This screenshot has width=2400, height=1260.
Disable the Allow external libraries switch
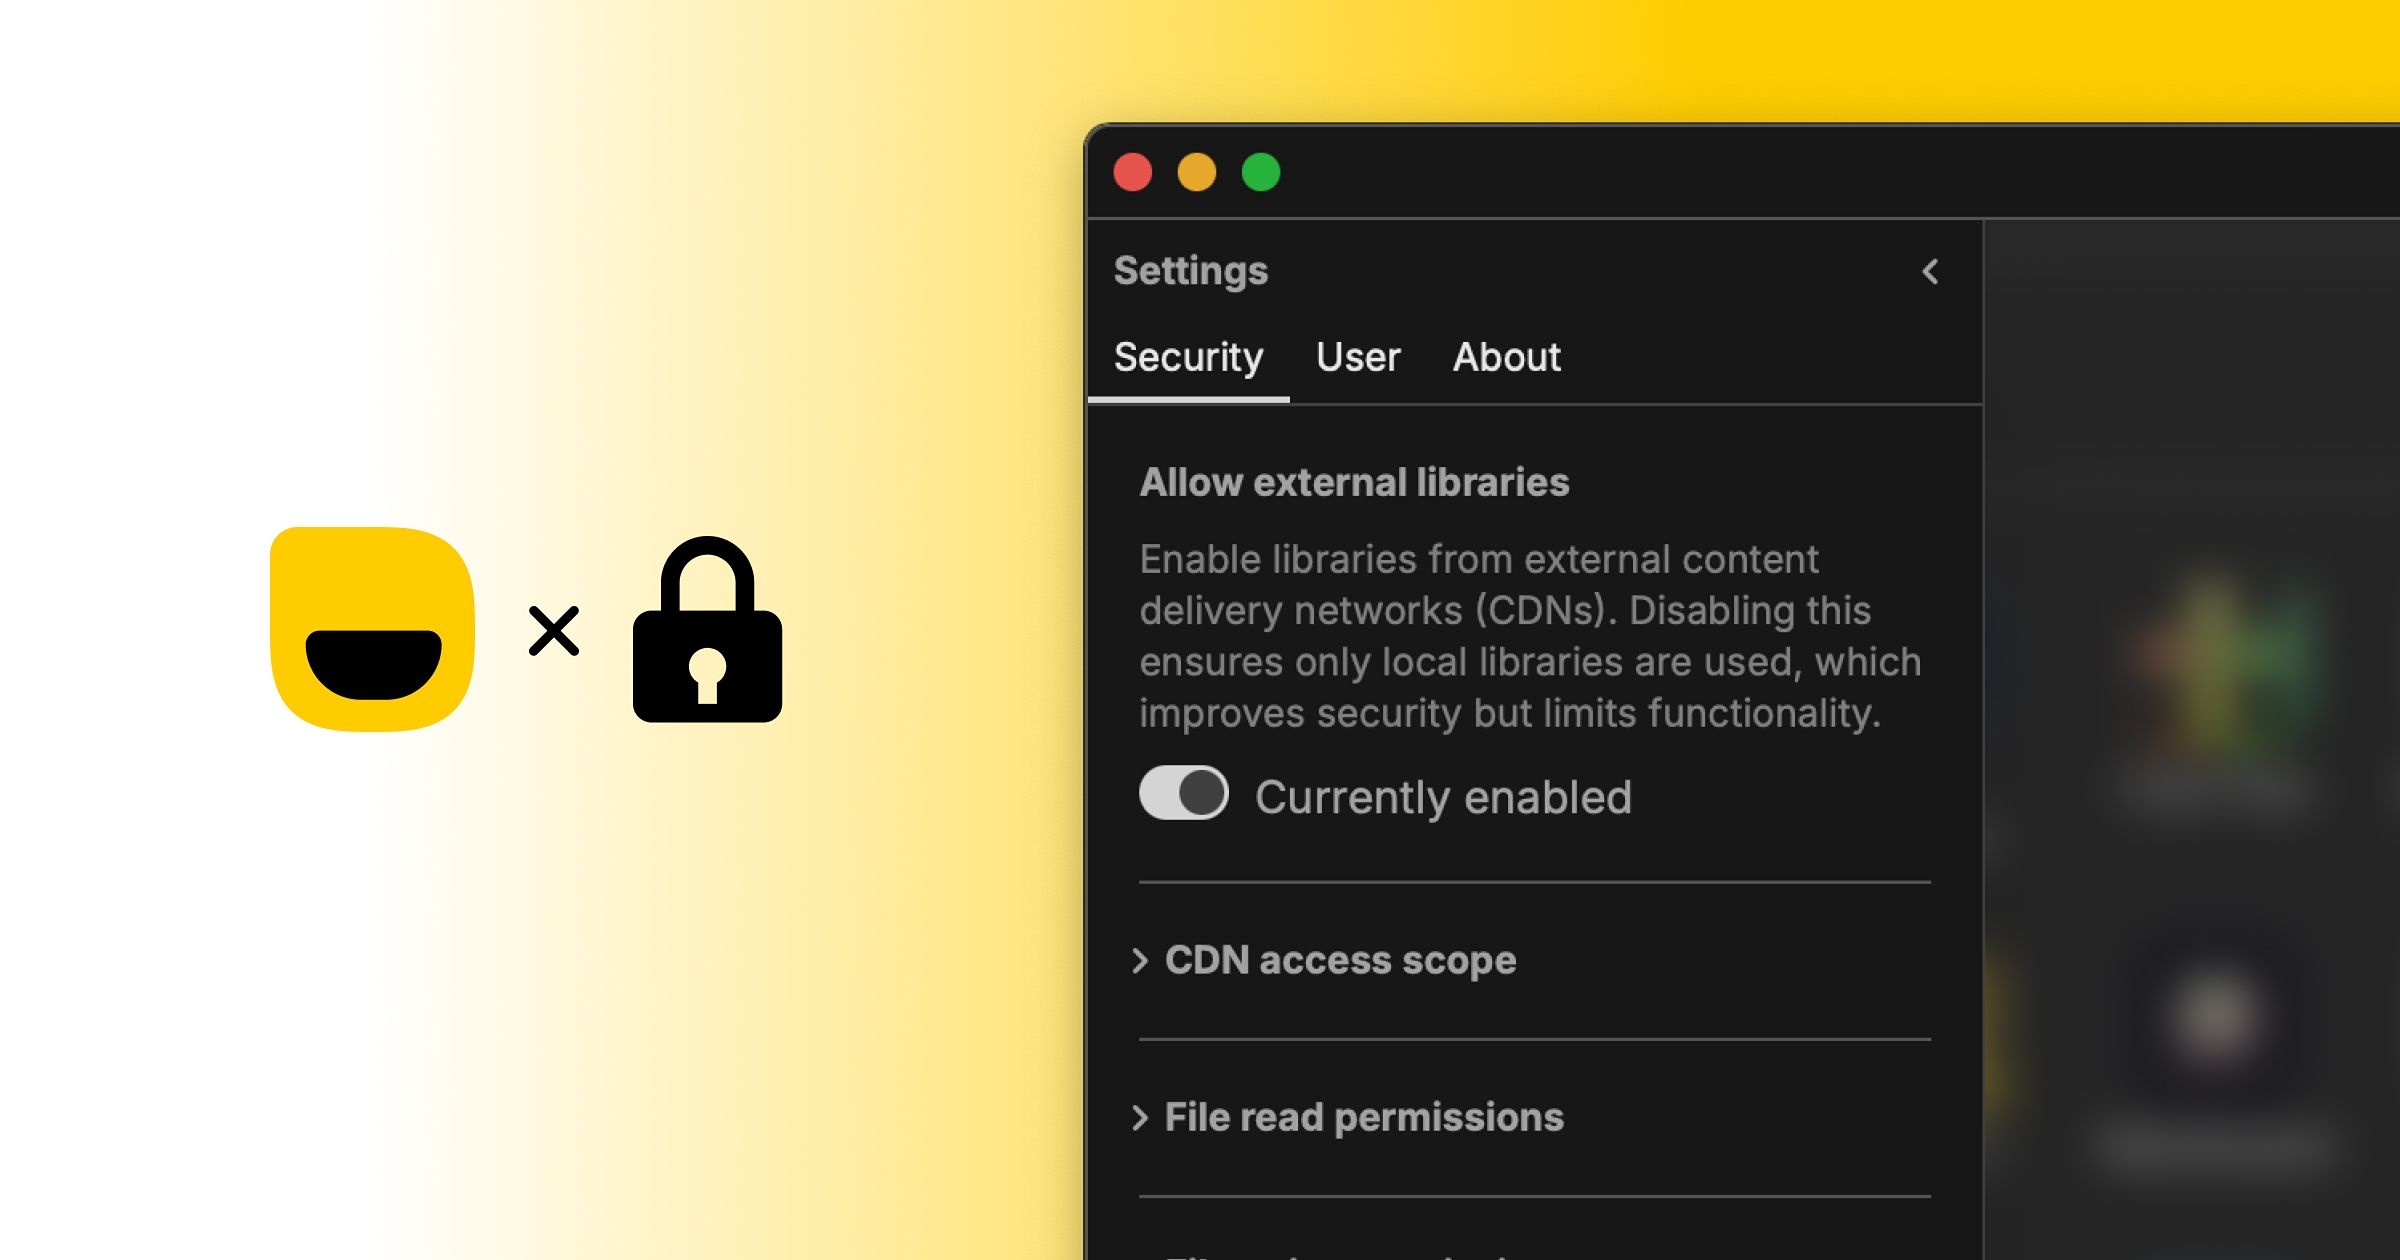[x=1184, y=793]
